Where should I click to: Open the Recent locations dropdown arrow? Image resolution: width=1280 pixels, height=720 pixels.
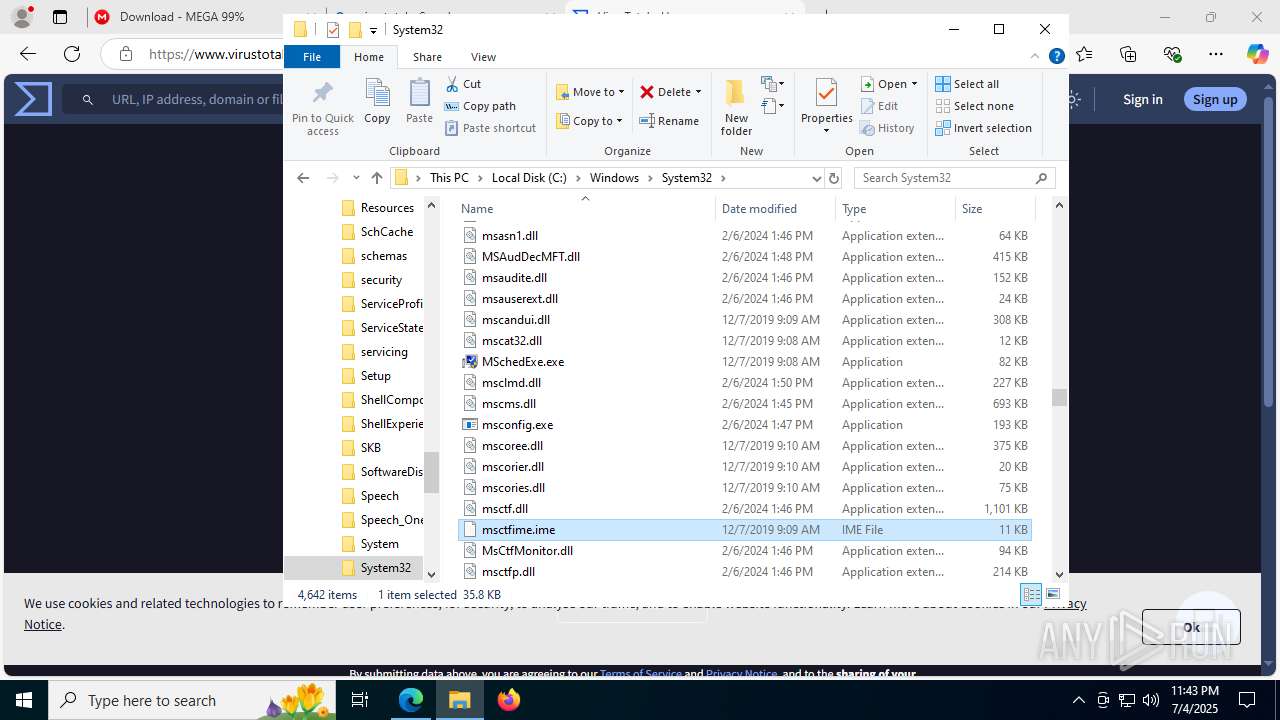pos(356,178)
